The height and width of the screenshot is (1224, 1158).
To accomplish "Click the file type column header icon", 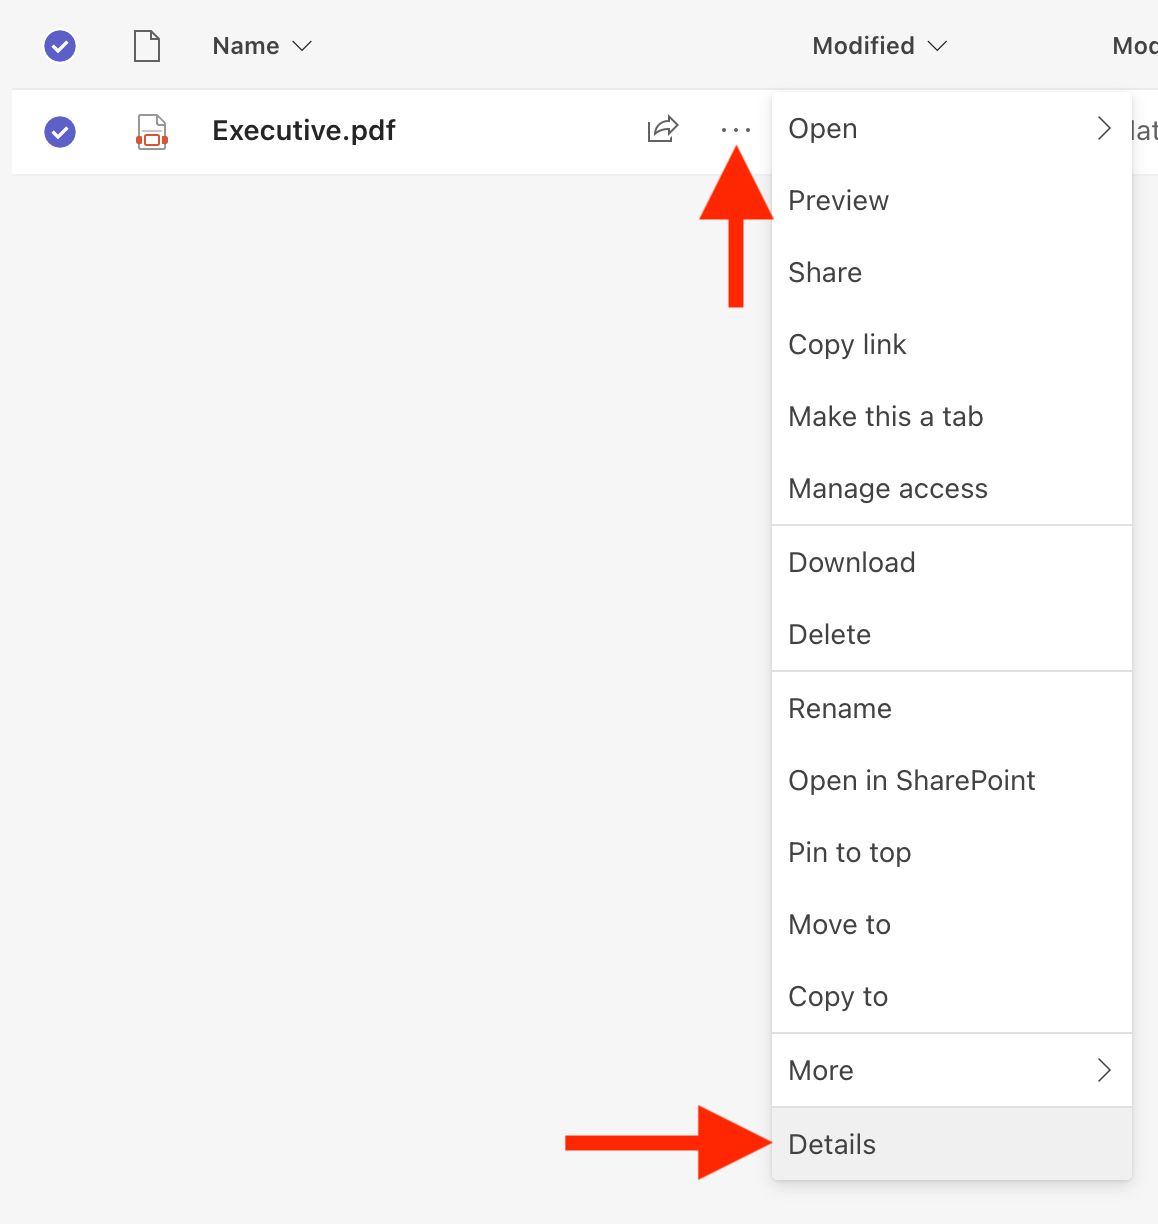I will (147, 46).
